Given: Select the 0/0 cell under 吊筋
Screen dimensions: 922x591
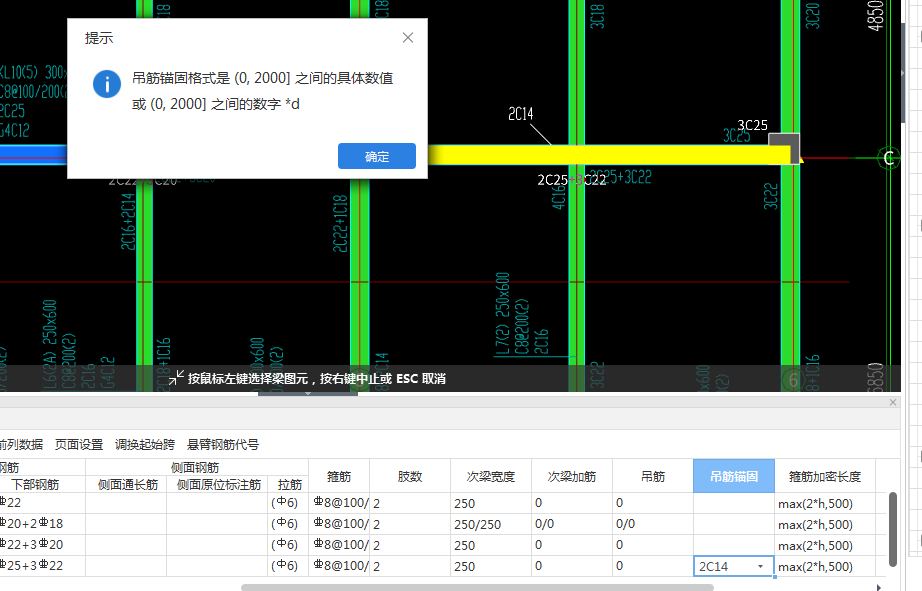Looking at the screenshot, I should point(653,524).
